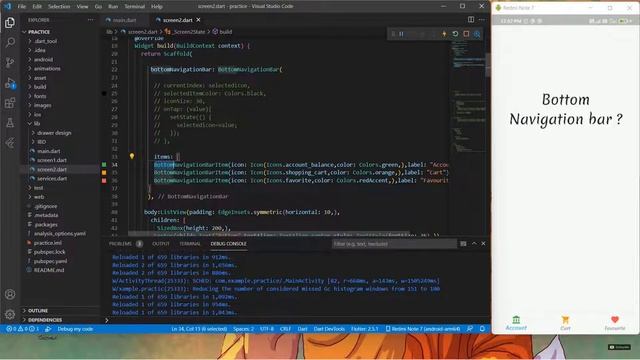
Task: Maximize the bottom panel with chevron
Action: 474,243
